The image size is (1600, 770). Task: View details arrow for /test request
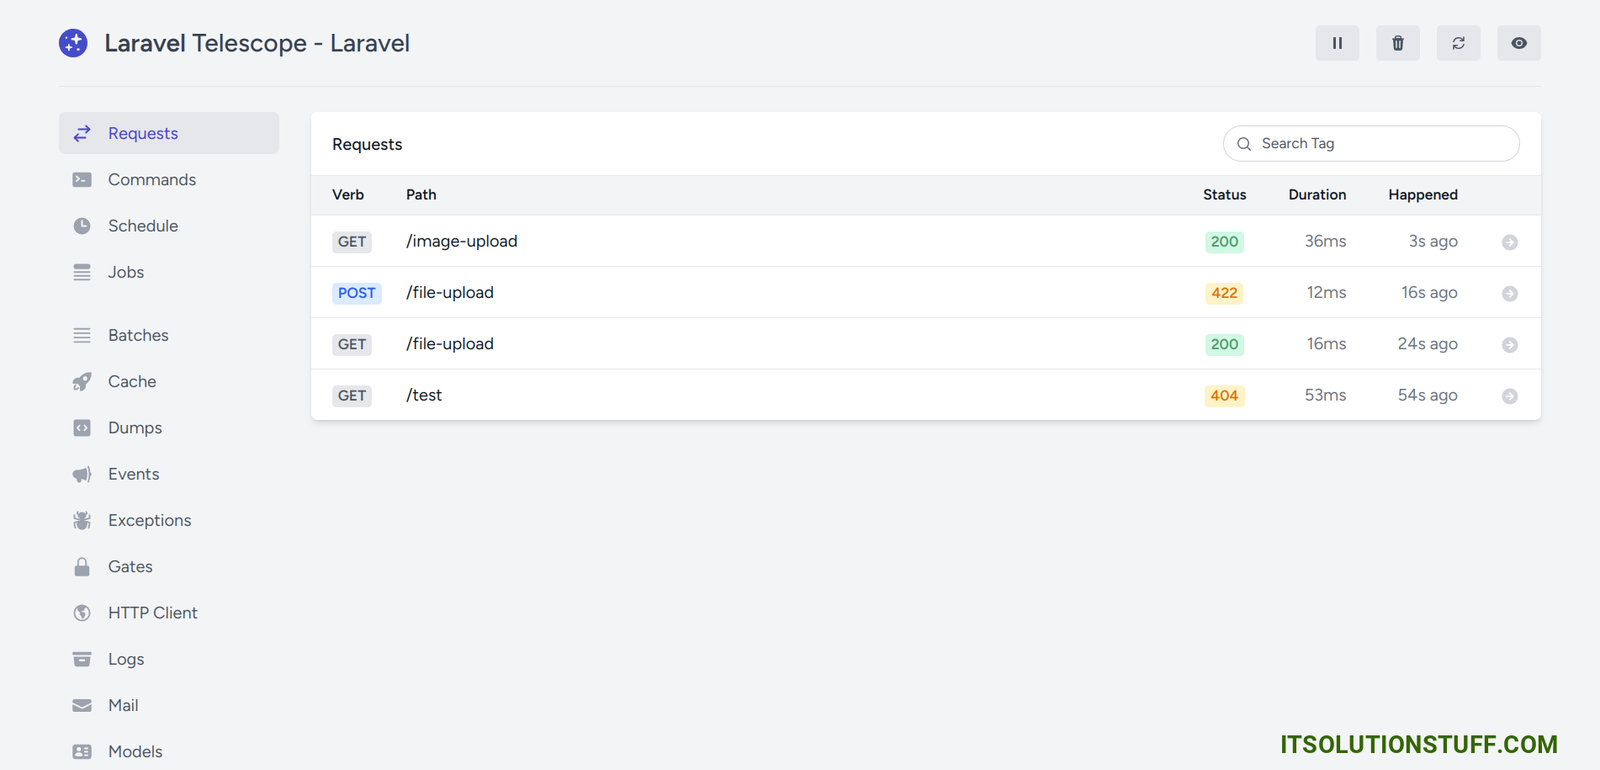1510,396
